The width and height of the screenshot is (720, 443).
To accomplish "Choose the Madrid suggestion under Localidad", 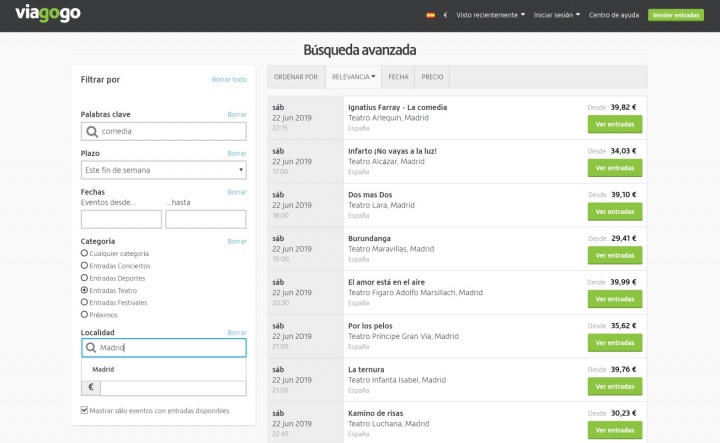I will coord(103,369).
